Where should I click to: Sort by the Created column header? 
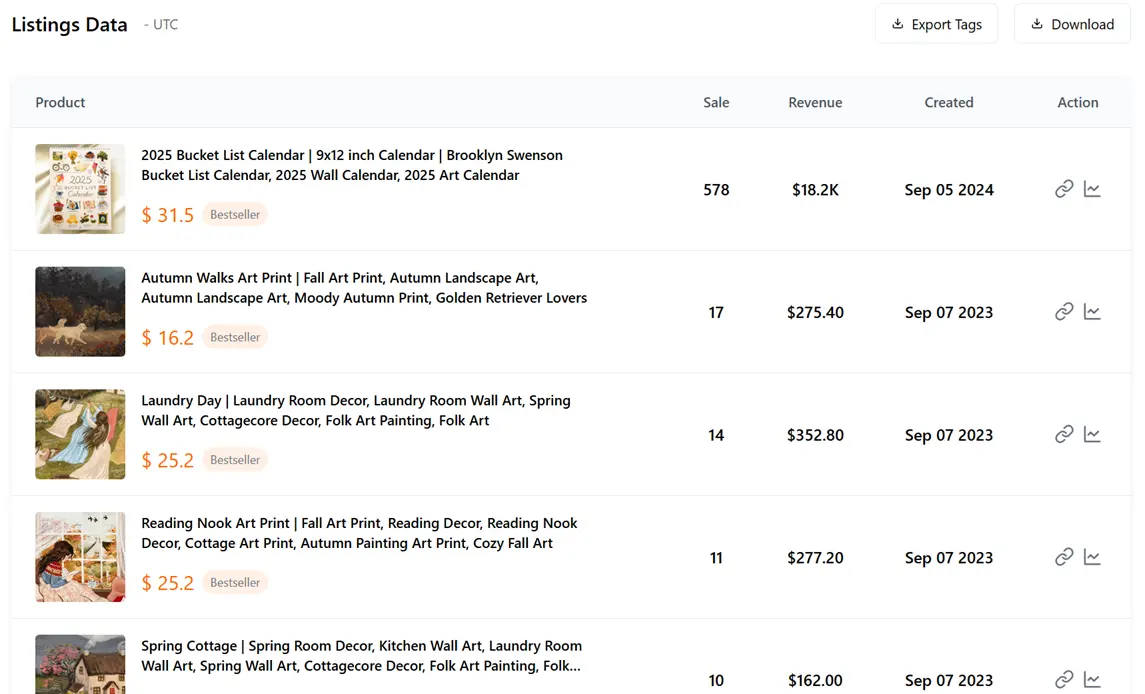click(949, 102)
